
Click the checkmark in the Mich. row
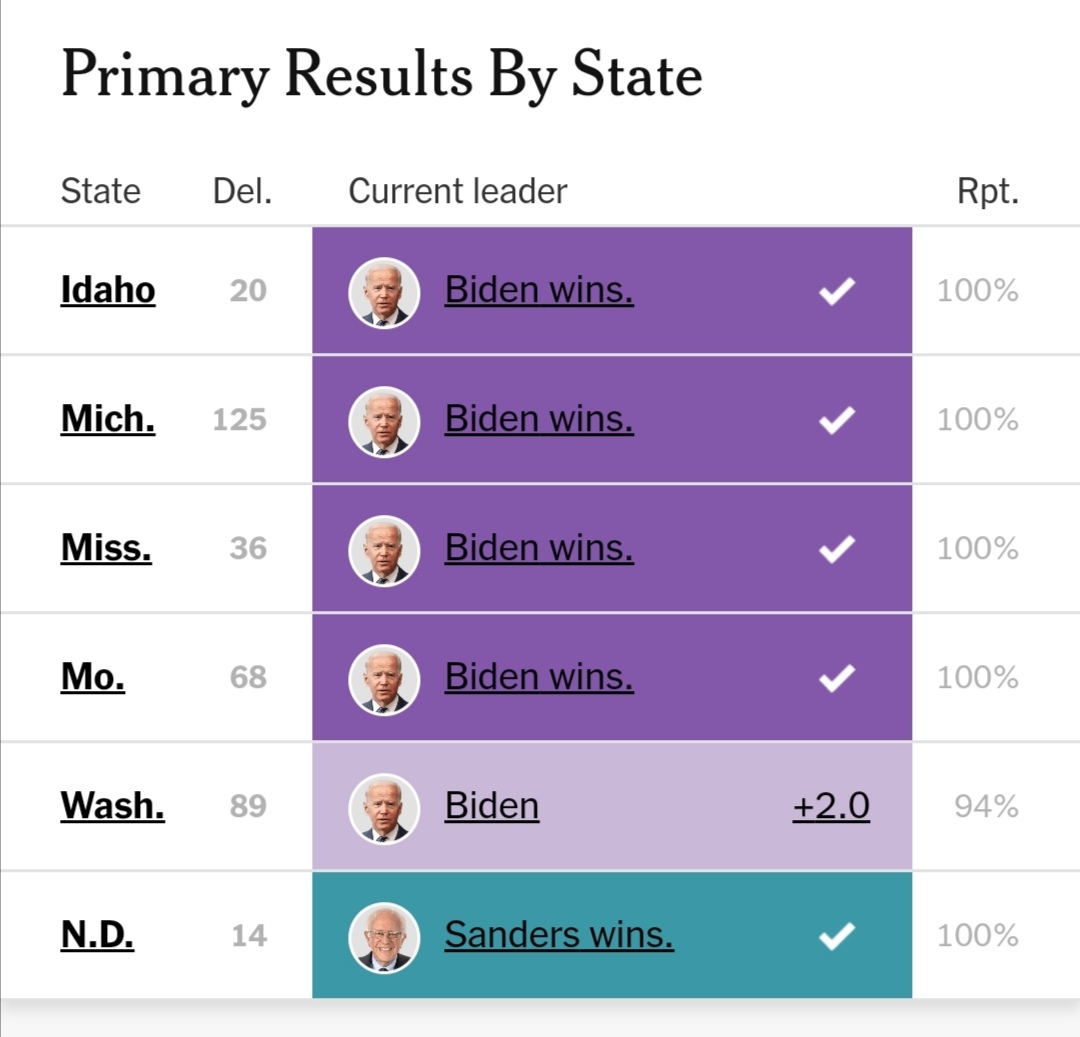836,421
